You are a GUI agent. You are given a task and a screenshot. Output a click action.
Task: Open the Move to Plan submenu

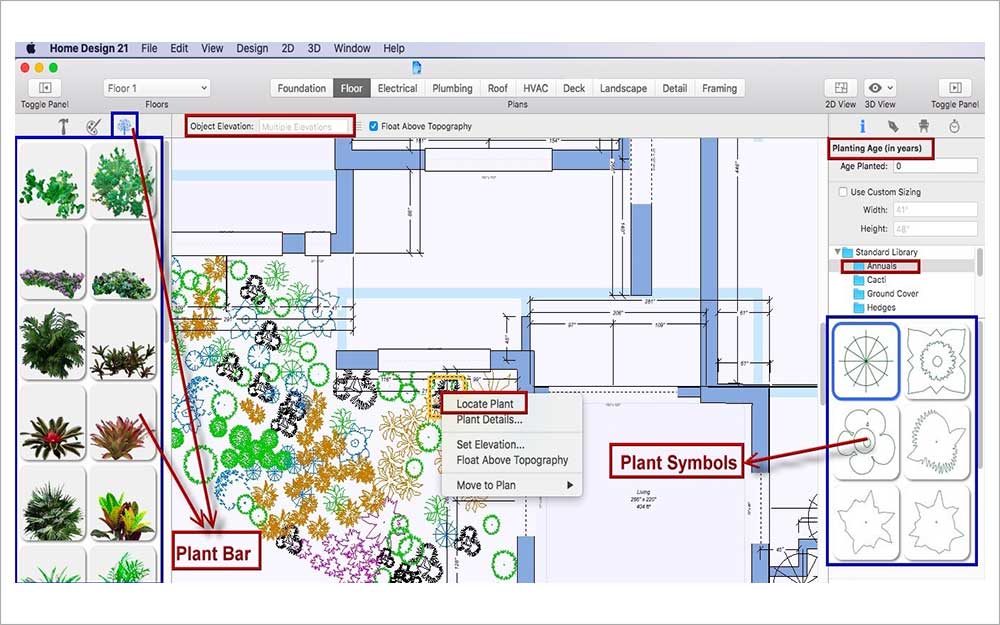[x=511, y=485]
